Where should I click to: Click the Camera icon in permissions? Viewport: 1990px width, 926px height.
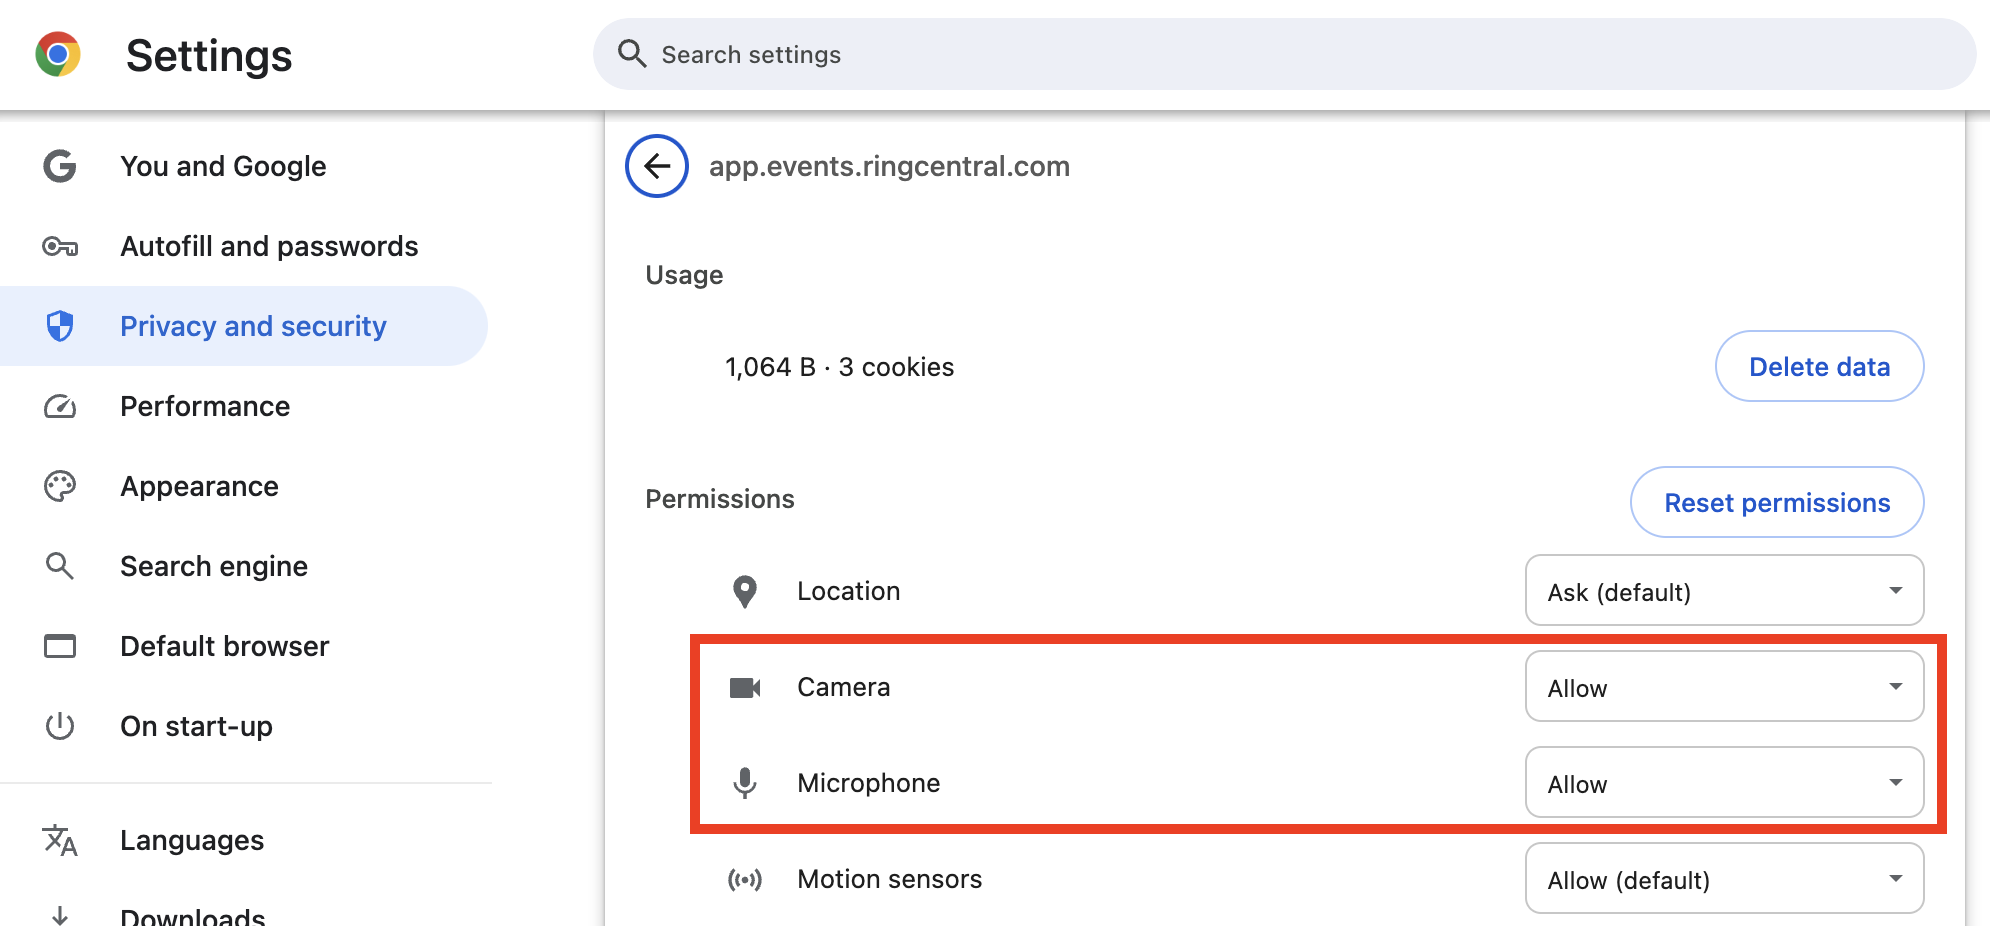tap(745, 687)
